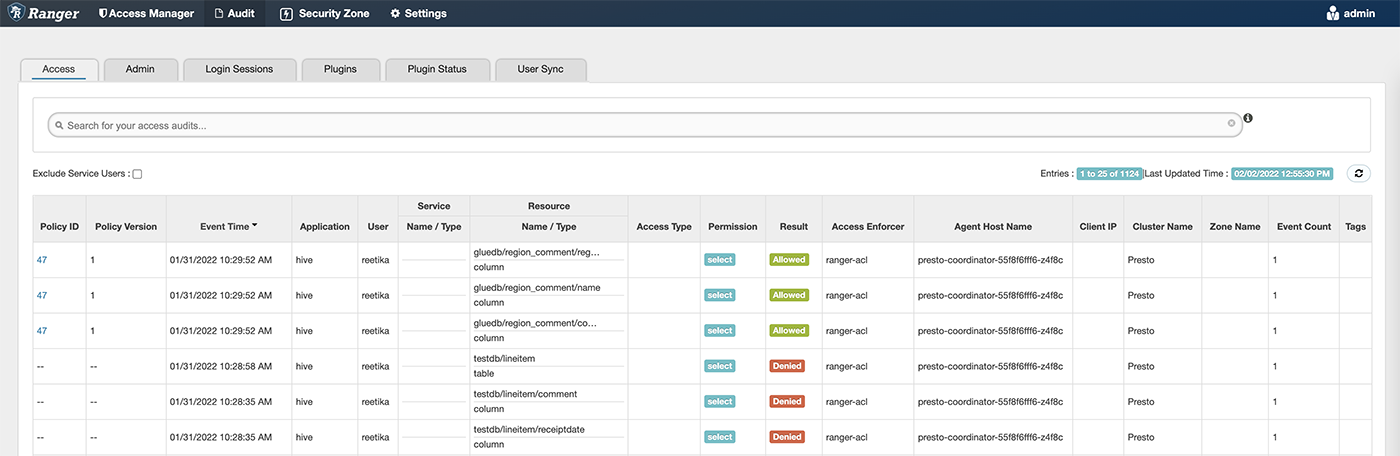Click the Ranger logo
The height and width of the screenshot is (456, 1400).
42,13
